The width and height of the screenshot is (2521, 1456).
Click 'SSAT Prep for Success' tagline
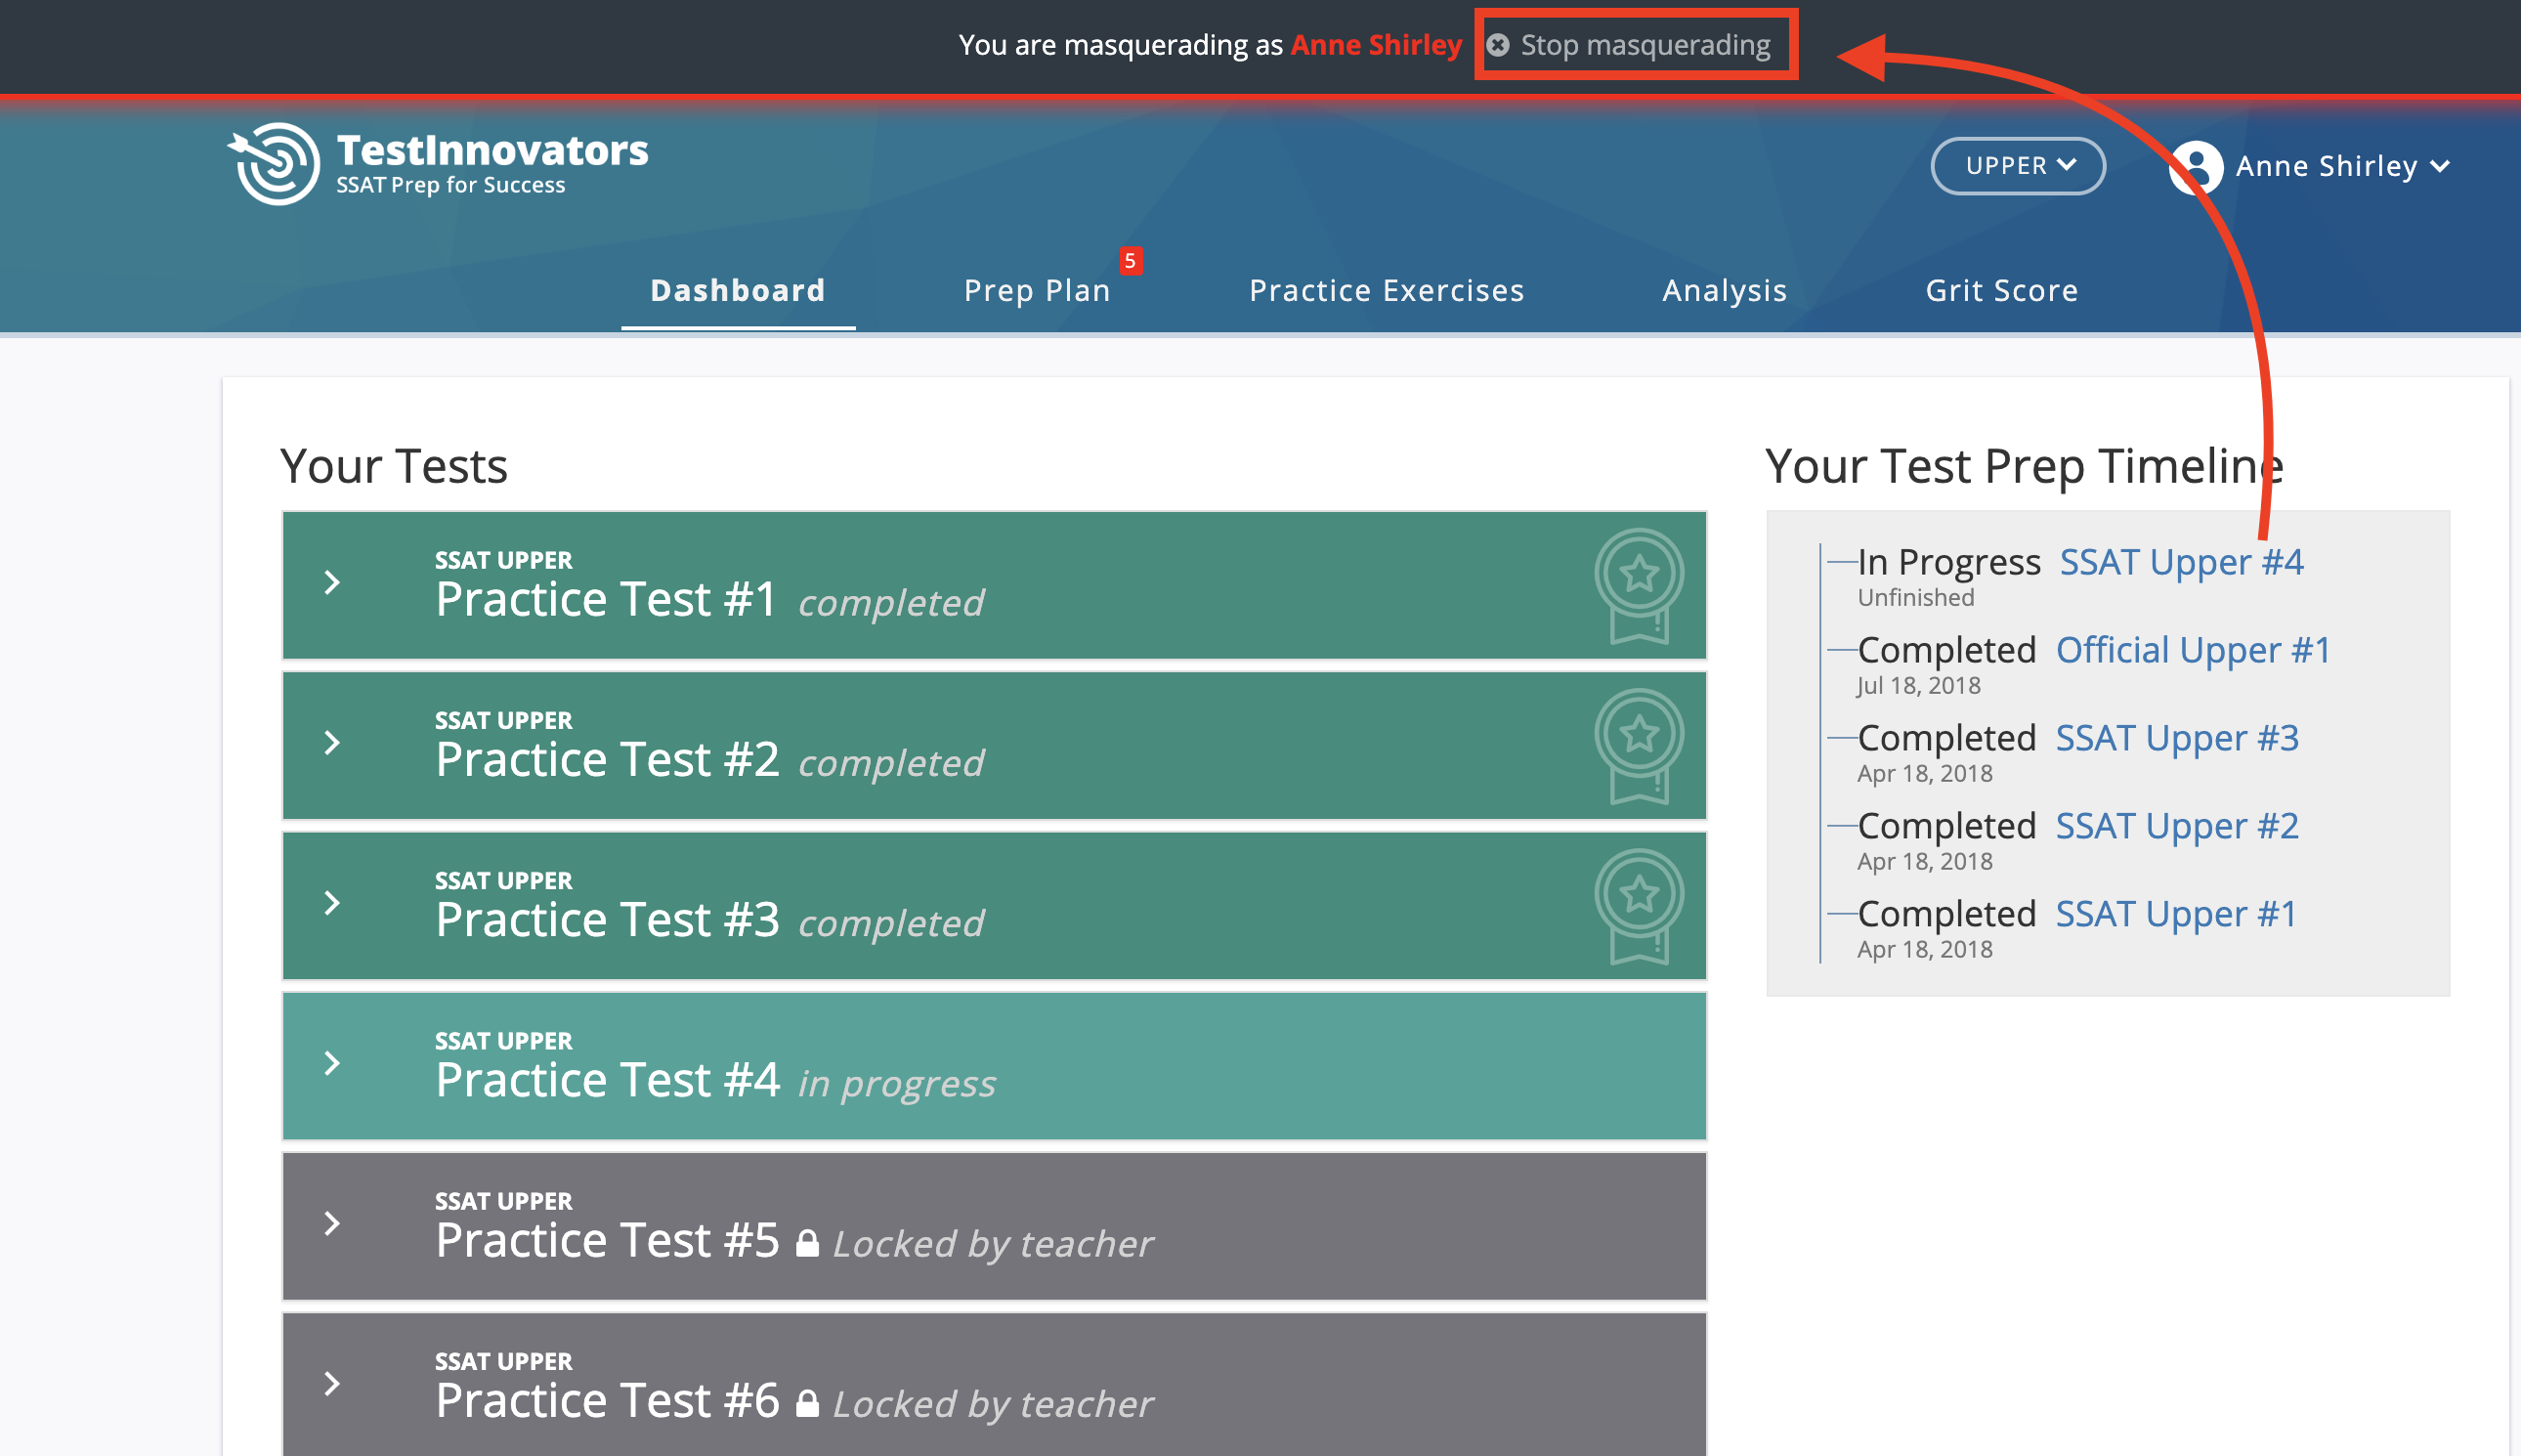[x=450, y=185]
